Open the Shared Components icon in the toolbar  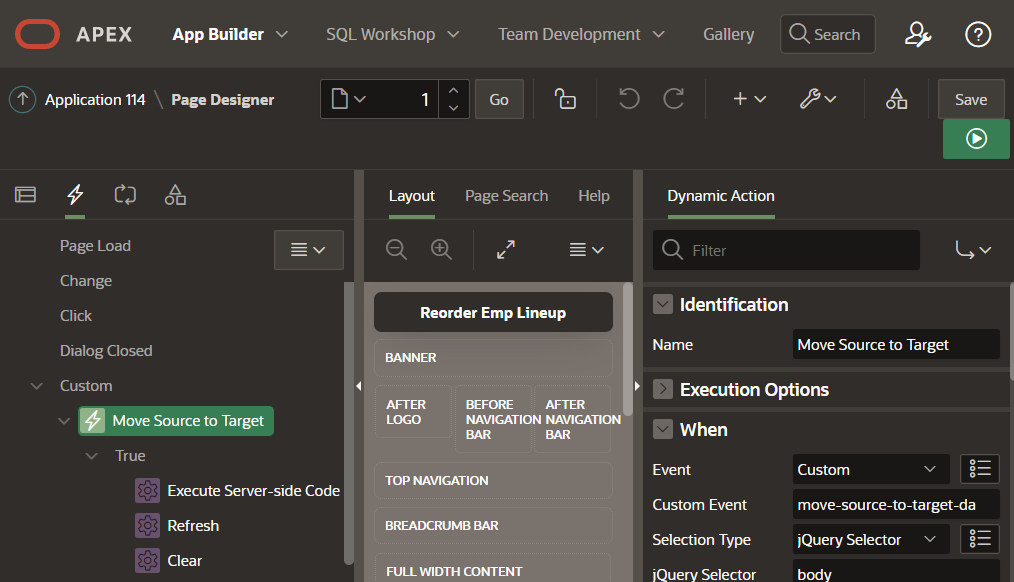pos(896,99)
